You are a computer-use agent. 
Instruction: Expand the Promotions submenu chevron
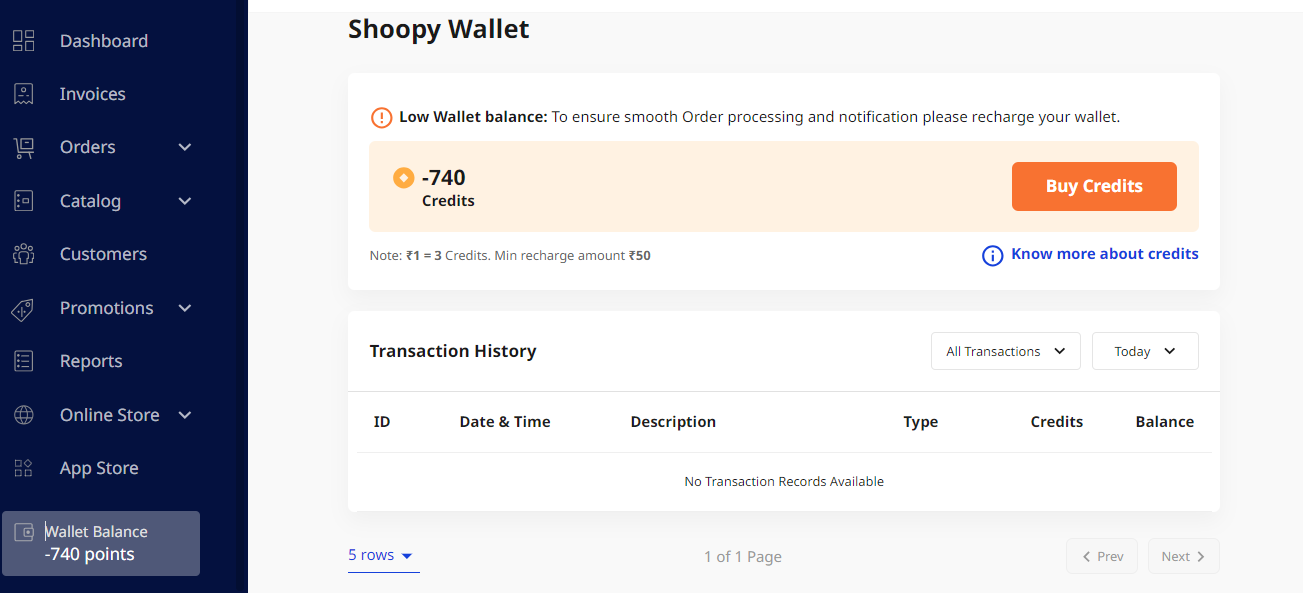click(185, 308)
